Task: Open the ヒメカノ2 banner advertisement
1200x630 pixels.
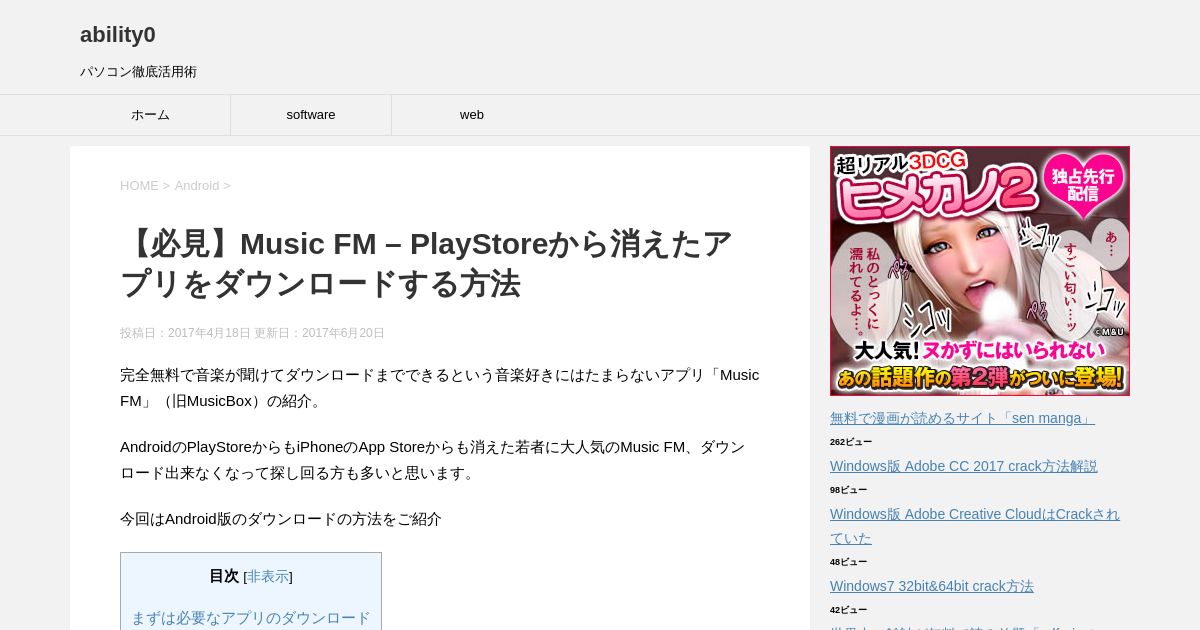Action: tap(980, 271)
